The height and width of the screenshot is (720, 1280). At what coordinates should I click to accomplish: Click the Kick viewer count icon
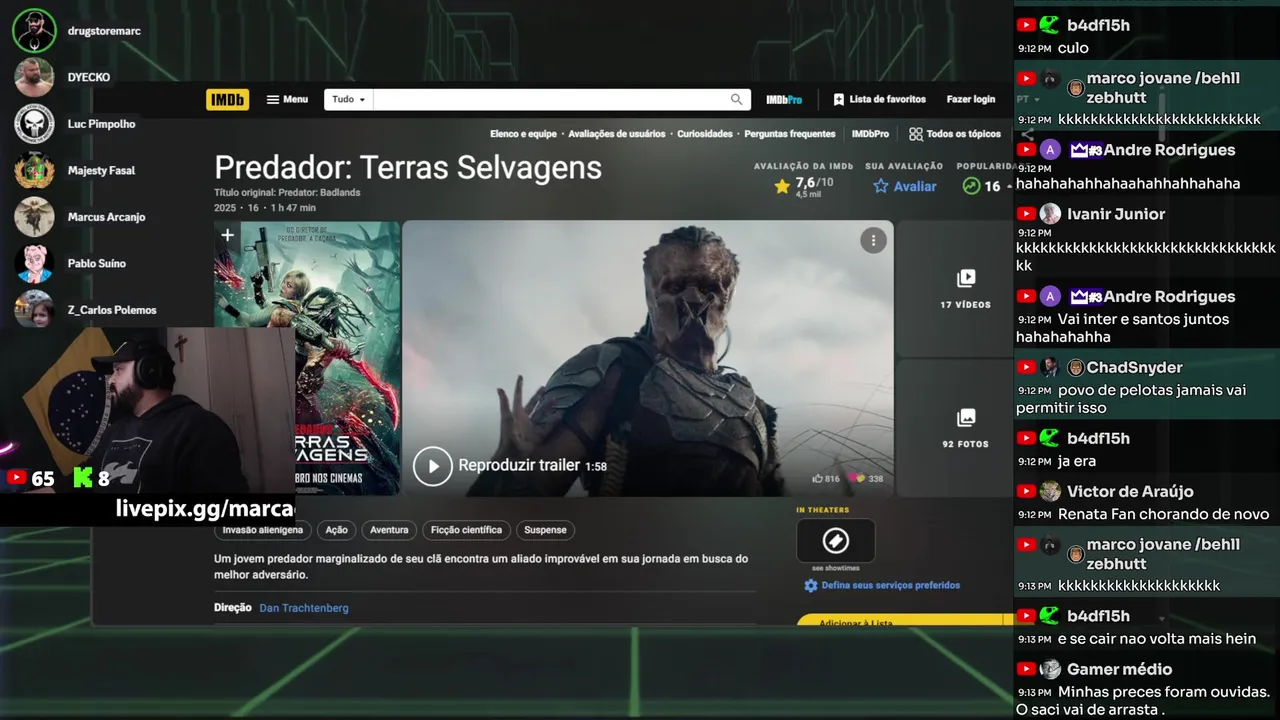(82, 478)
